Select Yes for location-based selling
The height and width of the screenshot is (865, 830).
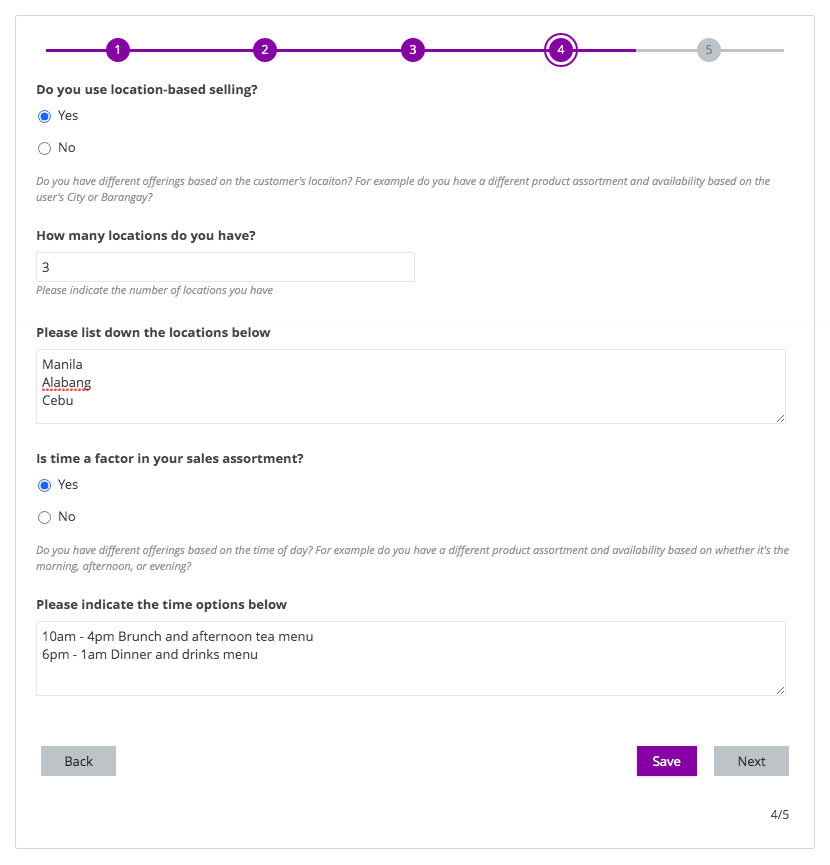pyautogui.click(x=44, y=116)
